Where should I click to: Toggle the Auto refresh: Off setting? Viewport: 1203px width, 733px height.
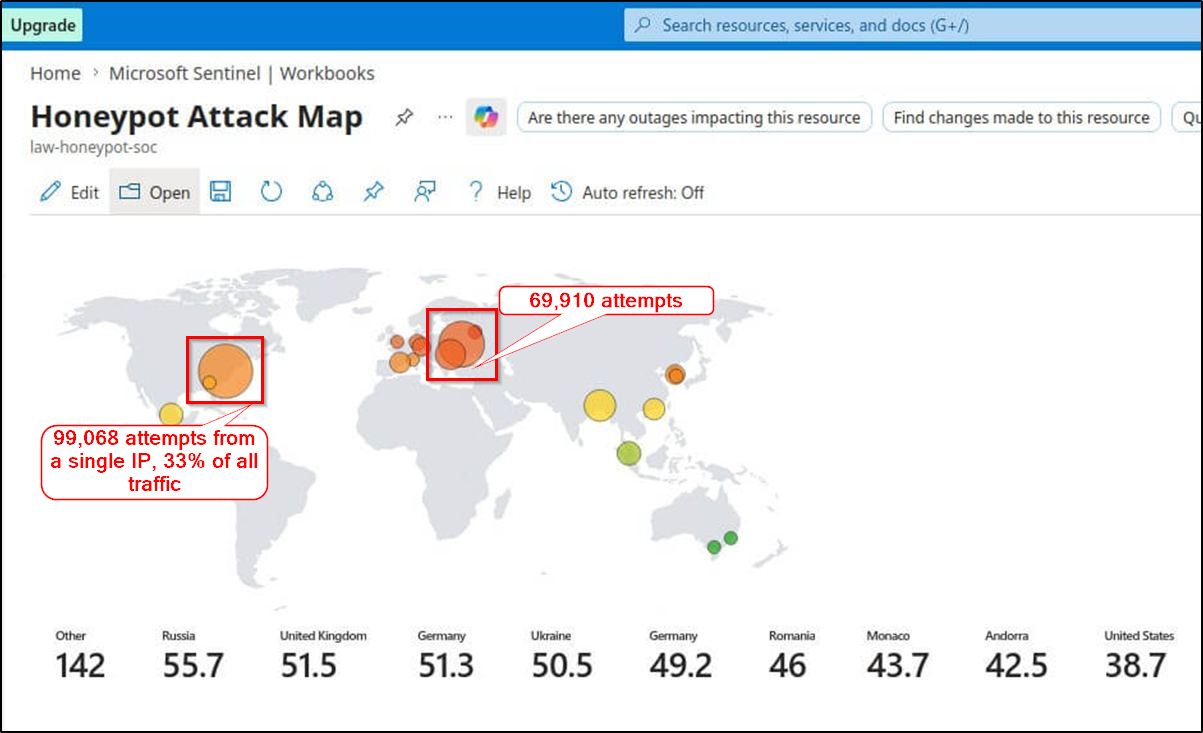pos(628,192)
